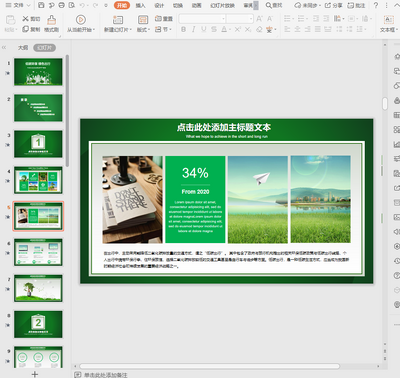400x378 pixels.
Task: Click the 34% text on slide
Action: (195, 173)
